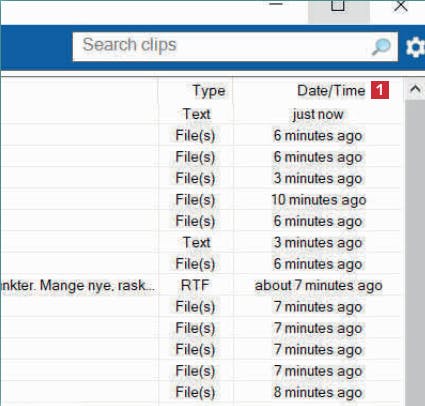Click the magnifier search icon

pyautogui.click(x=381, y=47)
